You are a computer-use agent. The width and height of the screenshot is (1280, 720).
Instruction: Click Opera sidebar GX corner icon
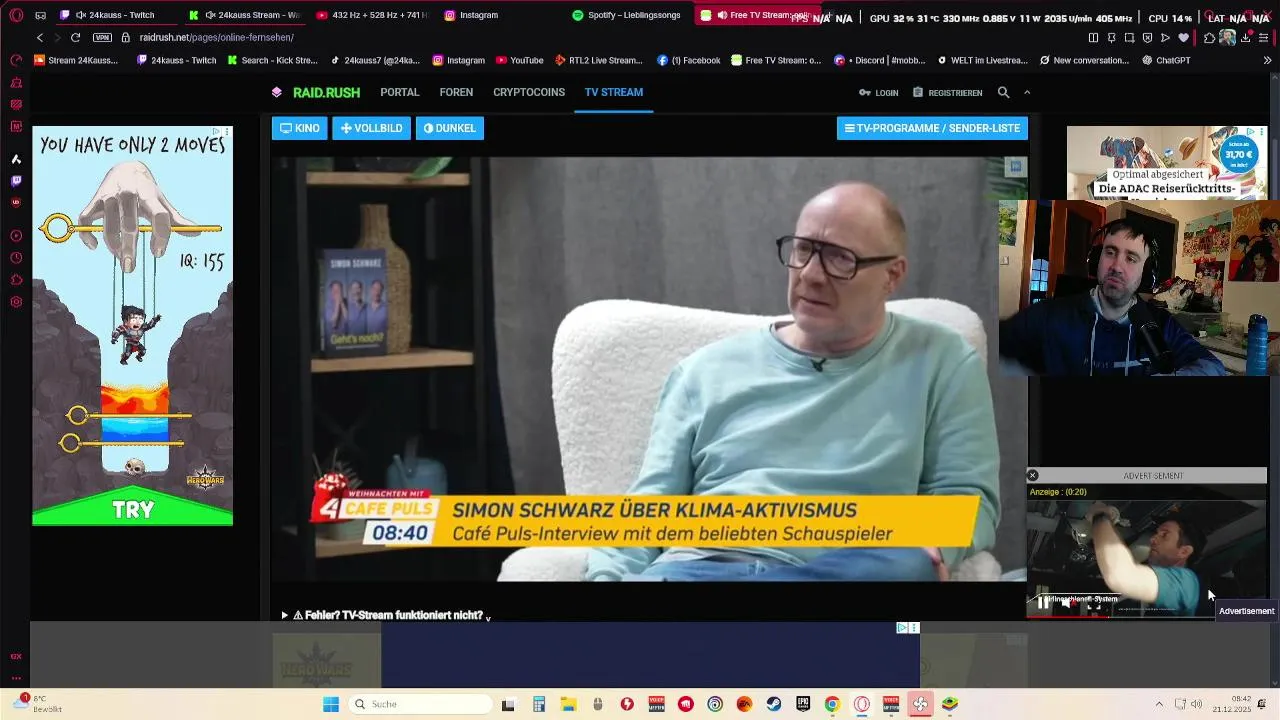point(16,656)
